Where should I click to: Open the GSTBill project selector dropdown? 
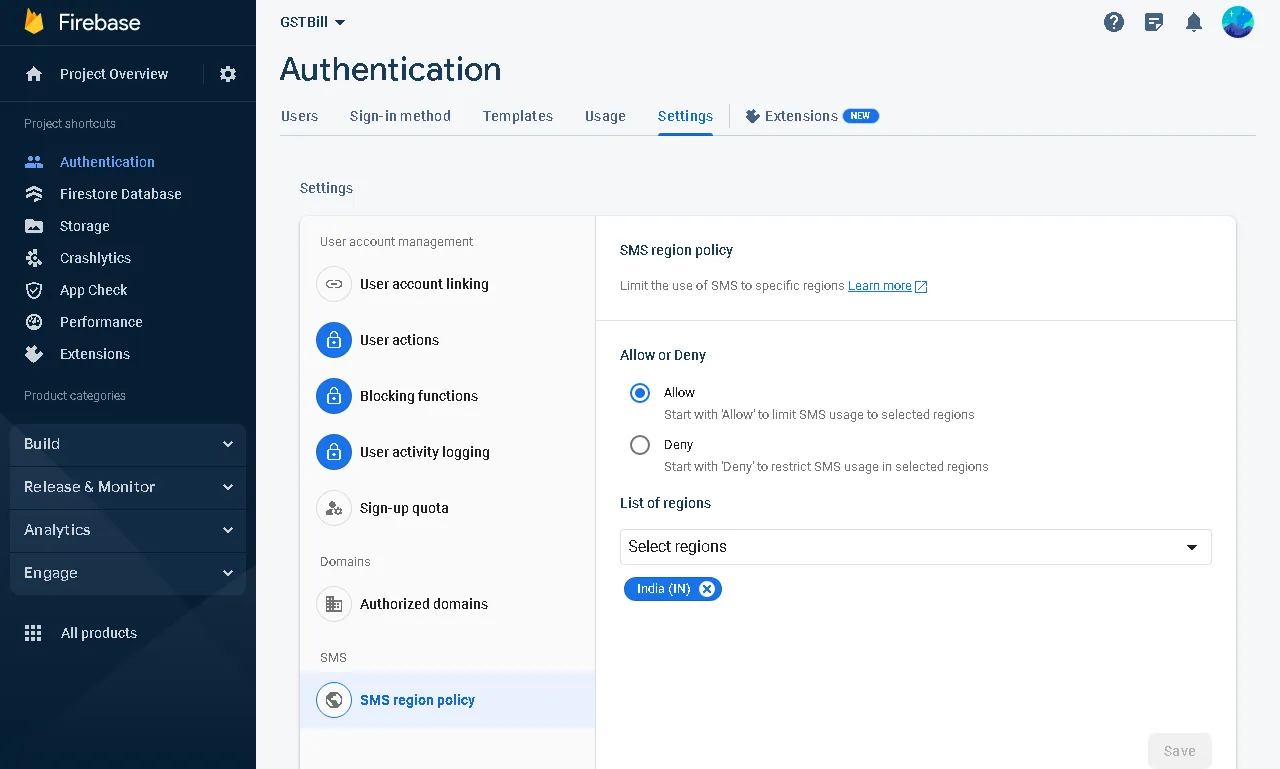coord(313,22)
